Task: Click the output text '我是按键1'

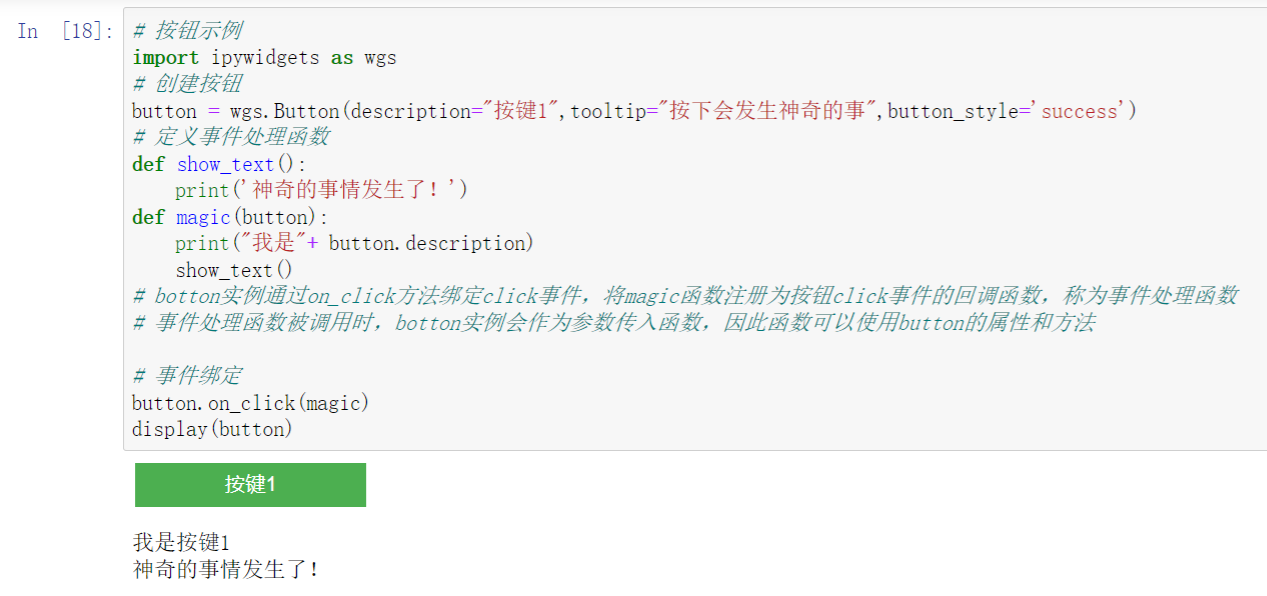Action: (x=181, y=543)
